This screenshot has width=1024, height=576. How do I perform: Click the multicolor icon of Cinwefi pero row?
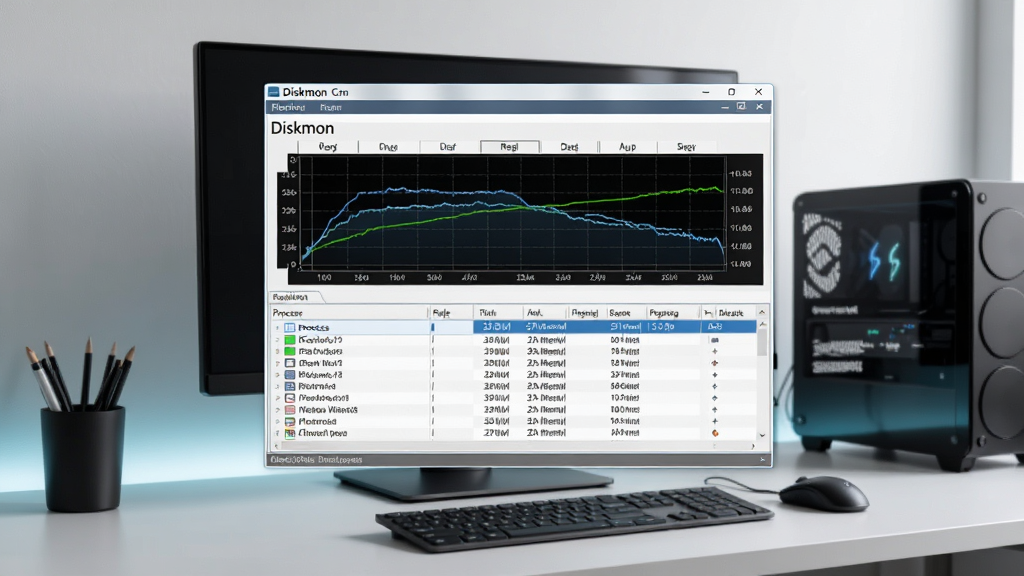[290, 433]
